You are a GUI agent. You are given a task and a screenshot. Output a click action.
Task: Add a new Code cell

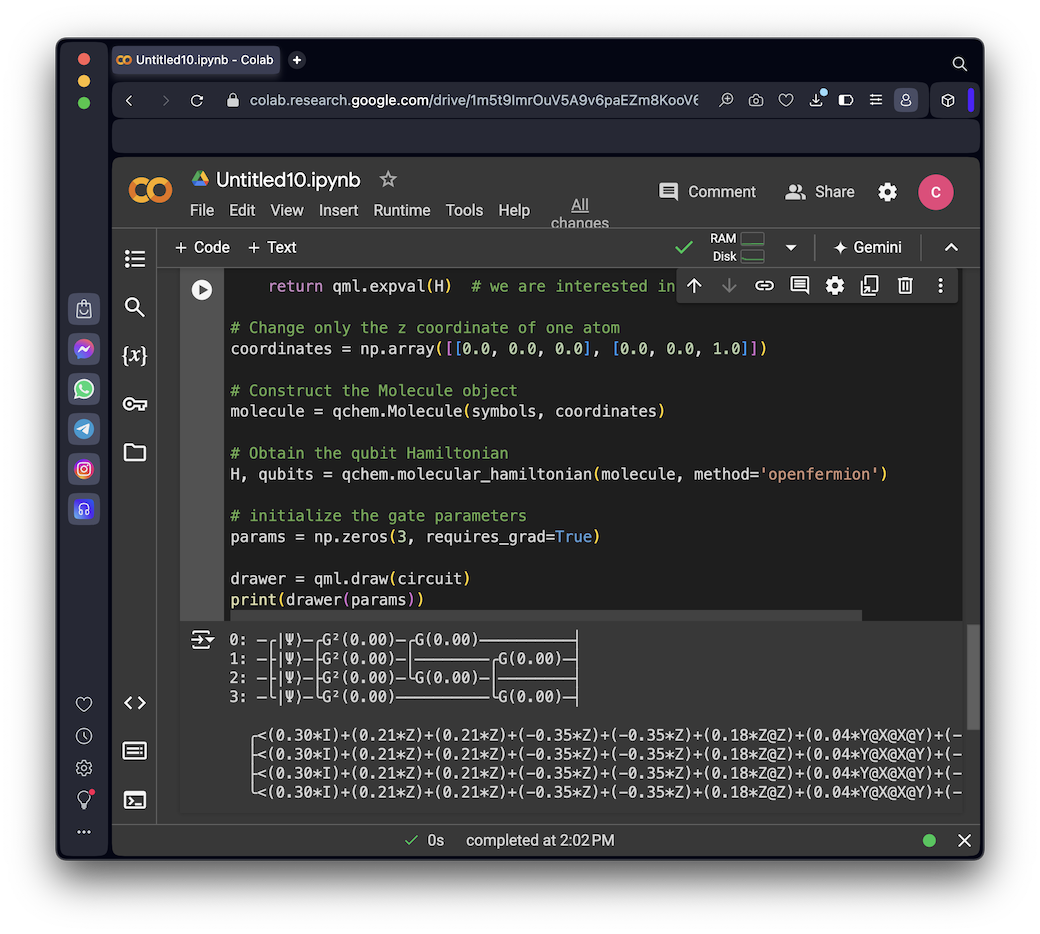202,248
